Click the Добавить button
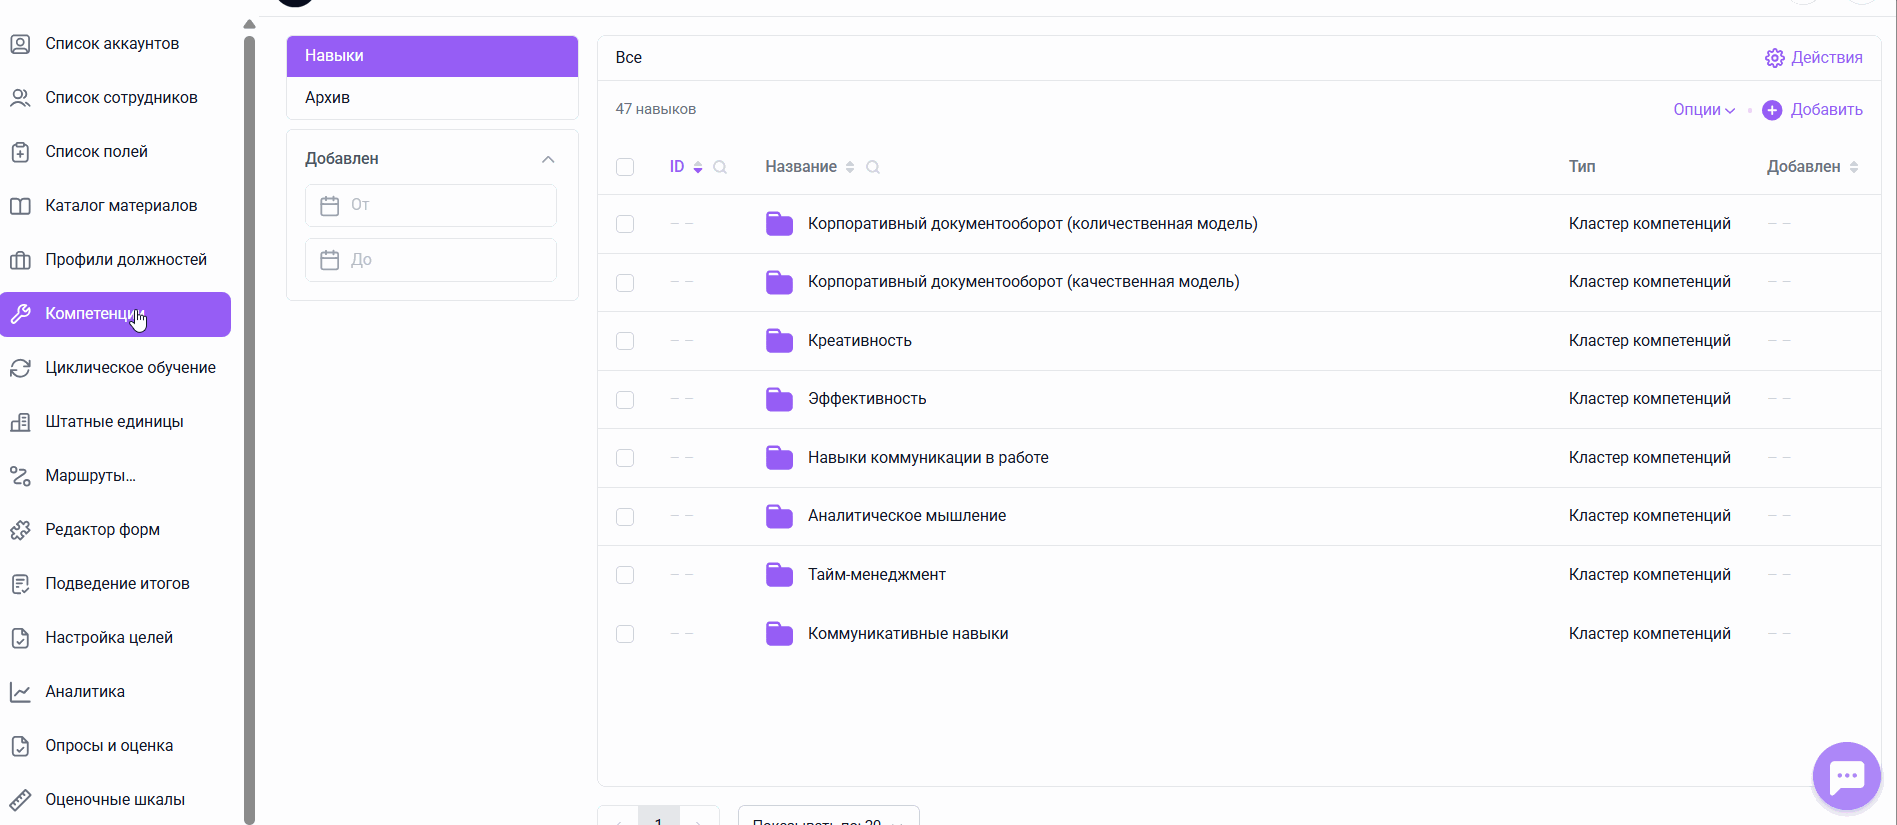This screenshot has width=1897, height=825. [x=1812, y=110]
